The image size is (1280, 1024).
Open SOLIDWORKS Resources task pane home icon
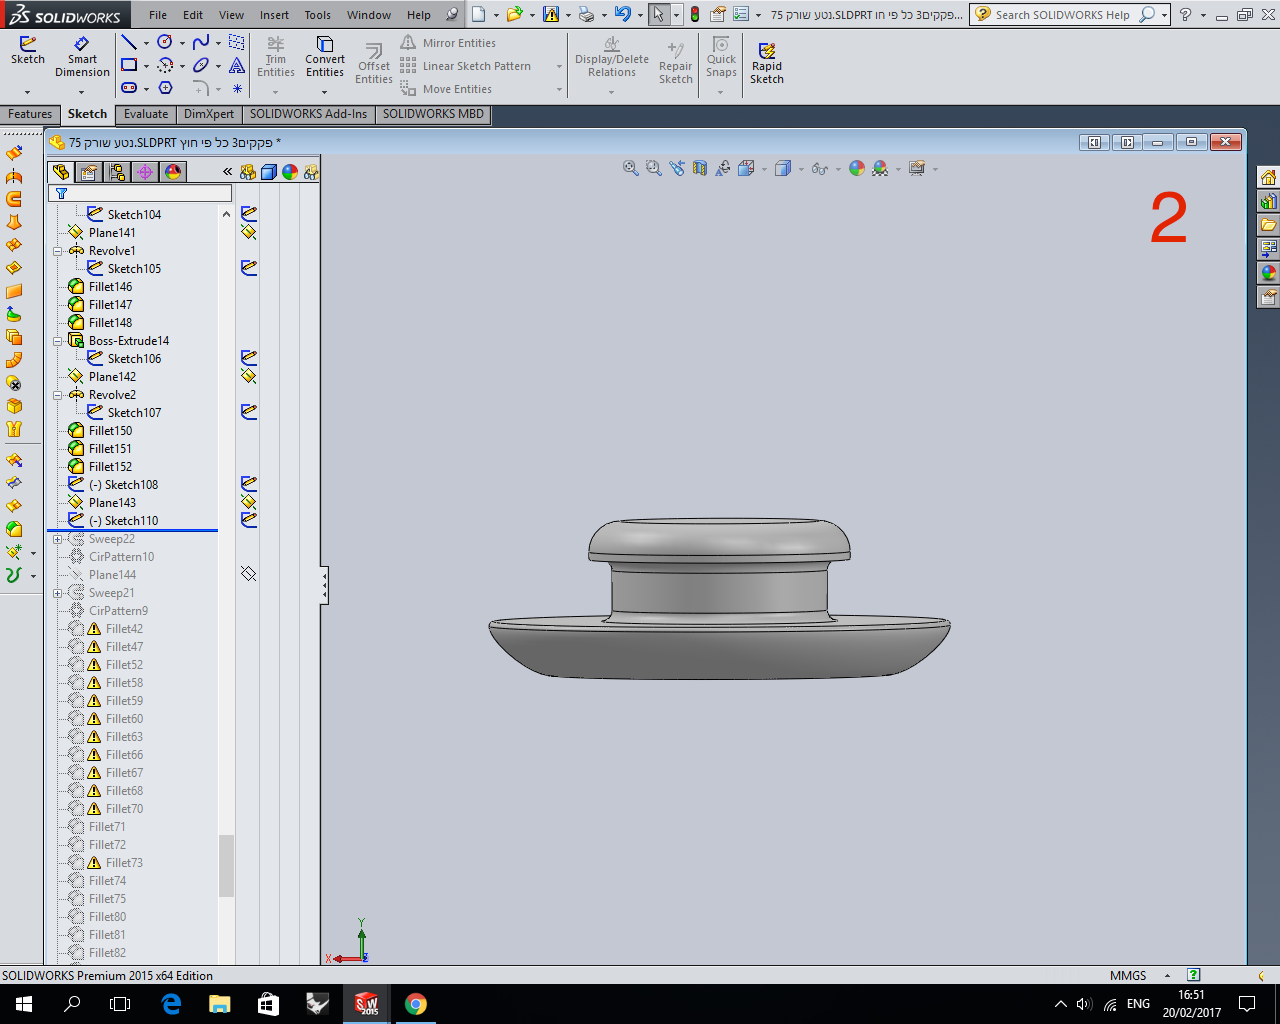point(1268,177)
